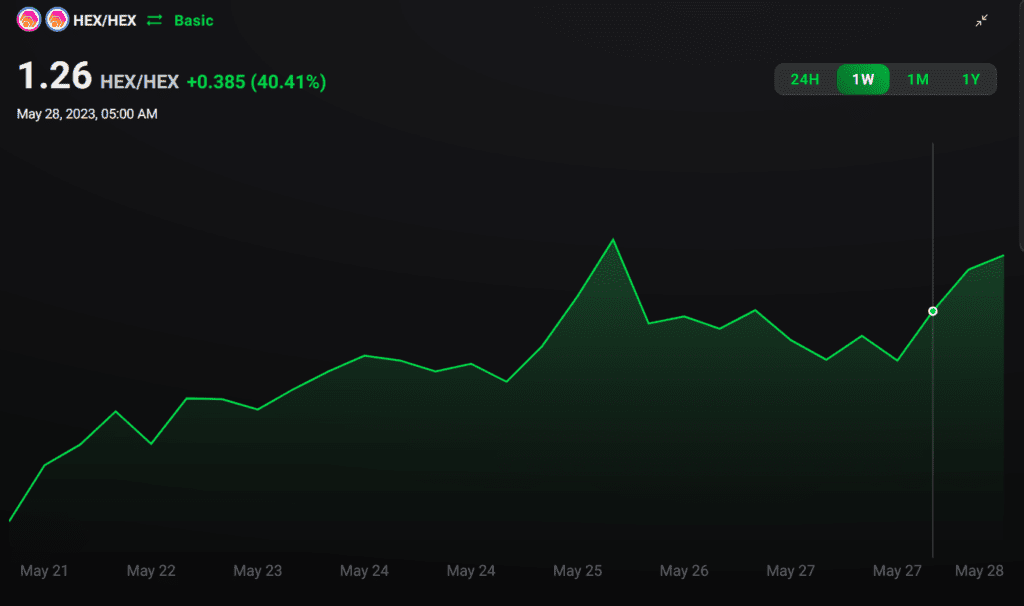The height and width of the screenshot is (606, 1024).
Task: Click the +0.385 (40.41%) change text
Action: (x=256, y=82)
